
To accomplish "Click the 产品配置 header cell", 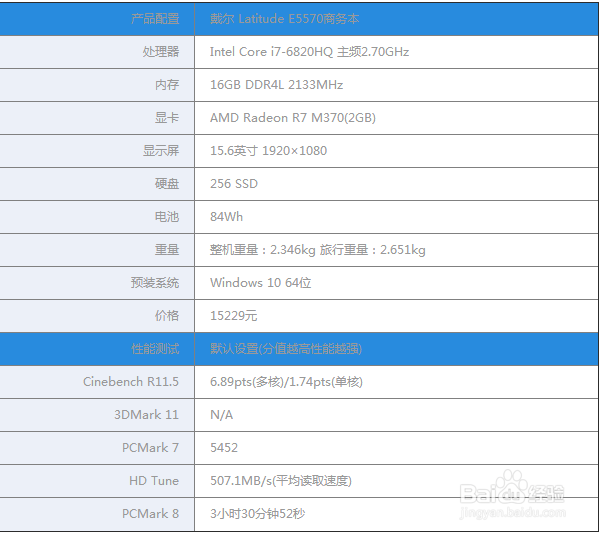I will point(97,19).
